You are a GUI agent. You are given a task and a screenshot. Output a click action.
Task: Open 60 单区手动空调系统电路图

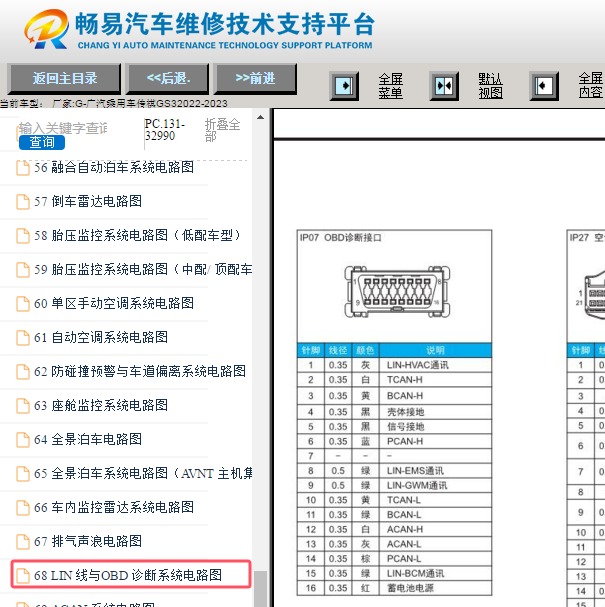click(114, 304)
